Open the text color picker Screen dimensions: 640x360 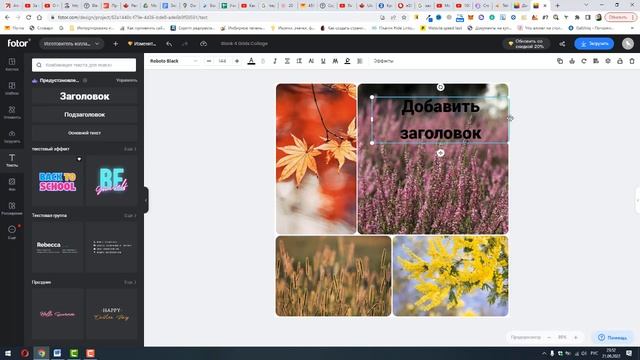[x=251, y=61]
